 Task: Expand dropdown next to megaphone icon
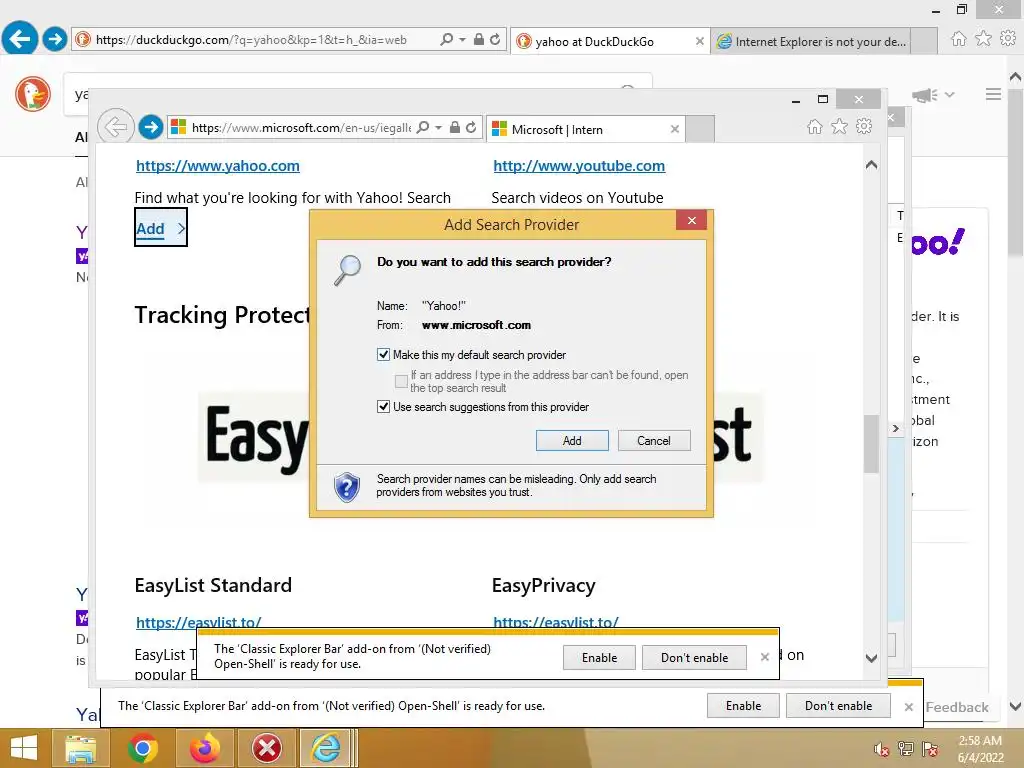[x=950, y=95]
